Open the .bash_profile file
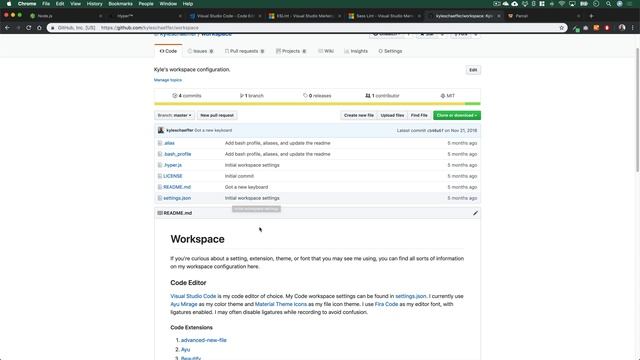640x360 pixels. coord(177,154)
